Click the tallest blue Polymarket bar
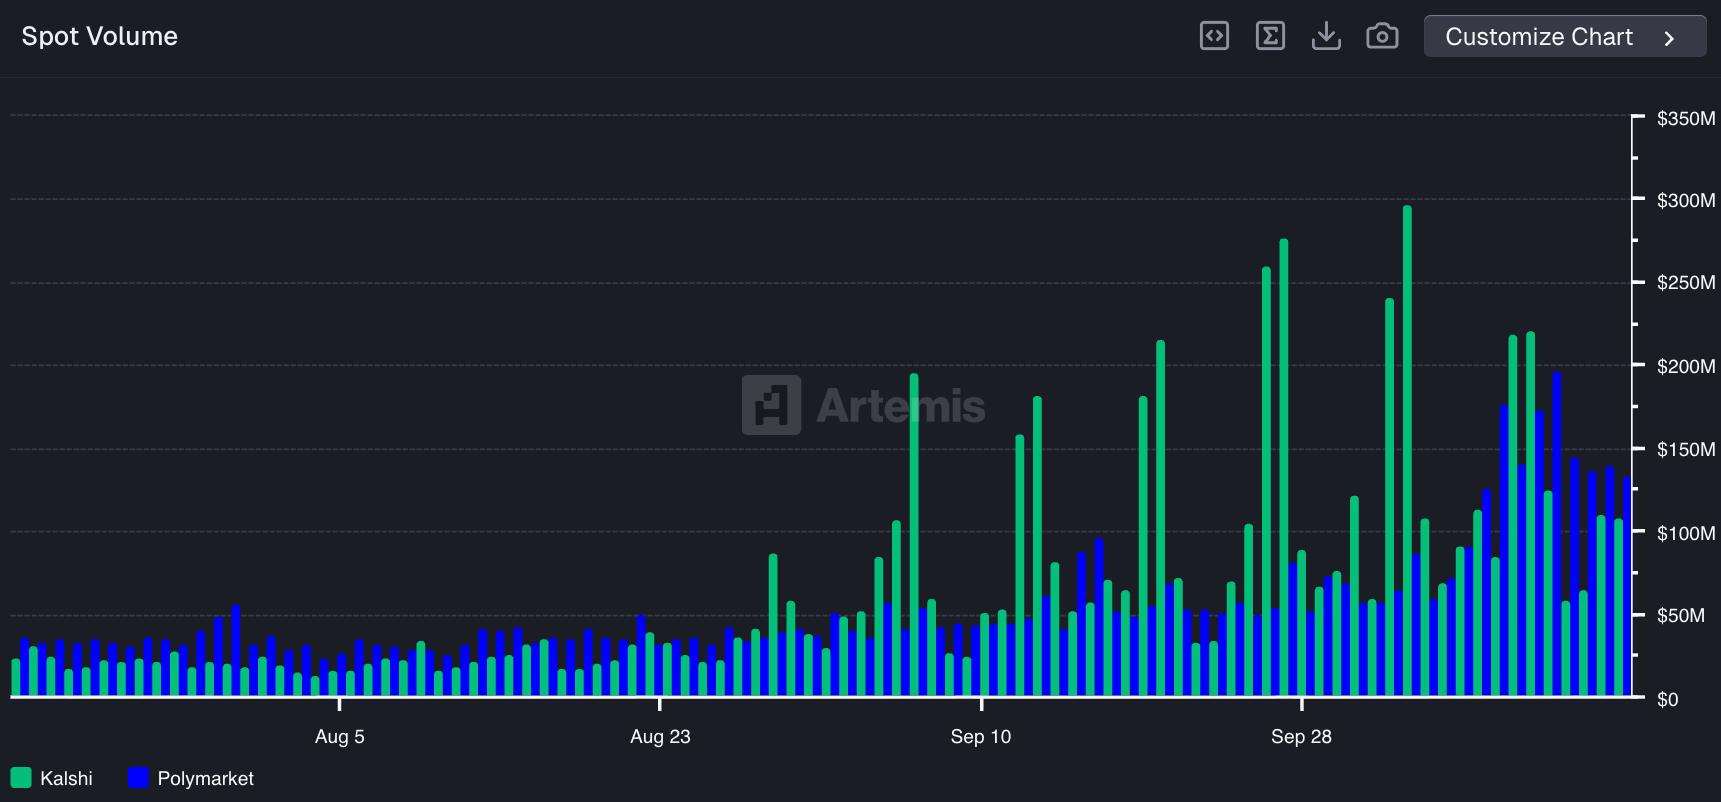Screen dimensions: 1721x802 pyautogui.click(x=1556, y=530)
